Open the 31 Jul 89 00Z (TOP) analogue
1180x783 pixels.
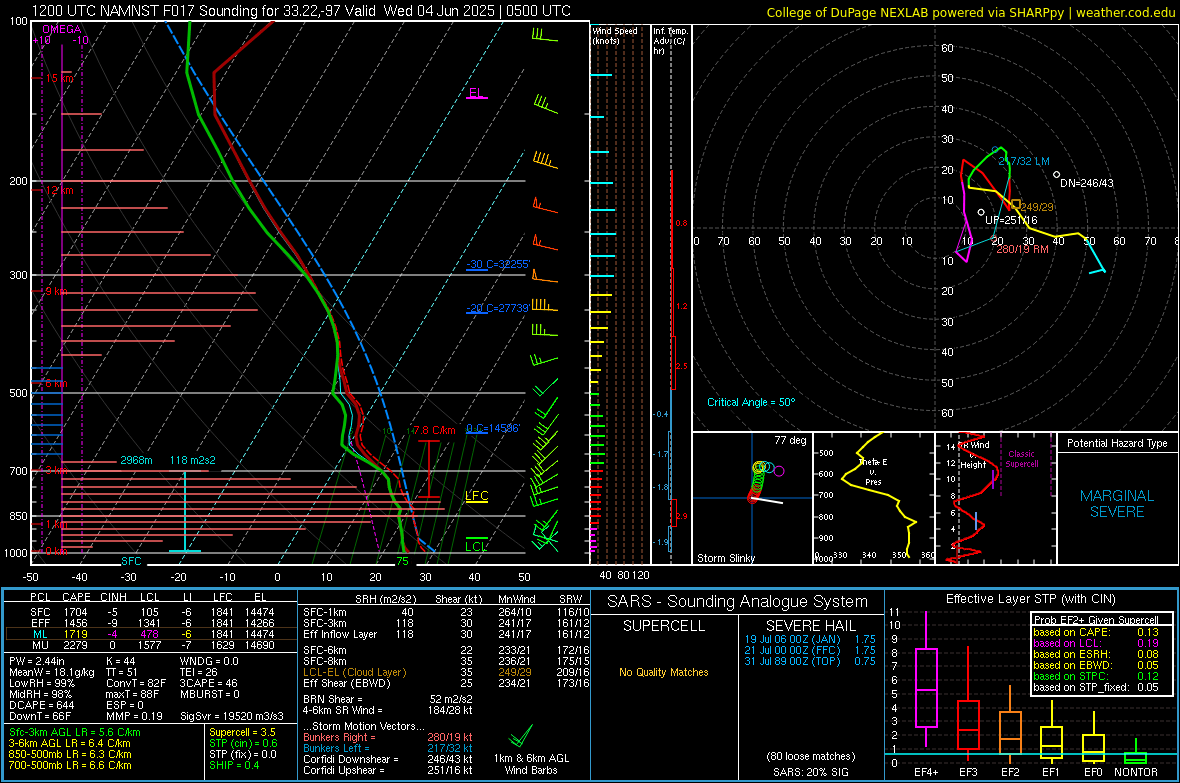pyautogui.click(x=810, y=661)
